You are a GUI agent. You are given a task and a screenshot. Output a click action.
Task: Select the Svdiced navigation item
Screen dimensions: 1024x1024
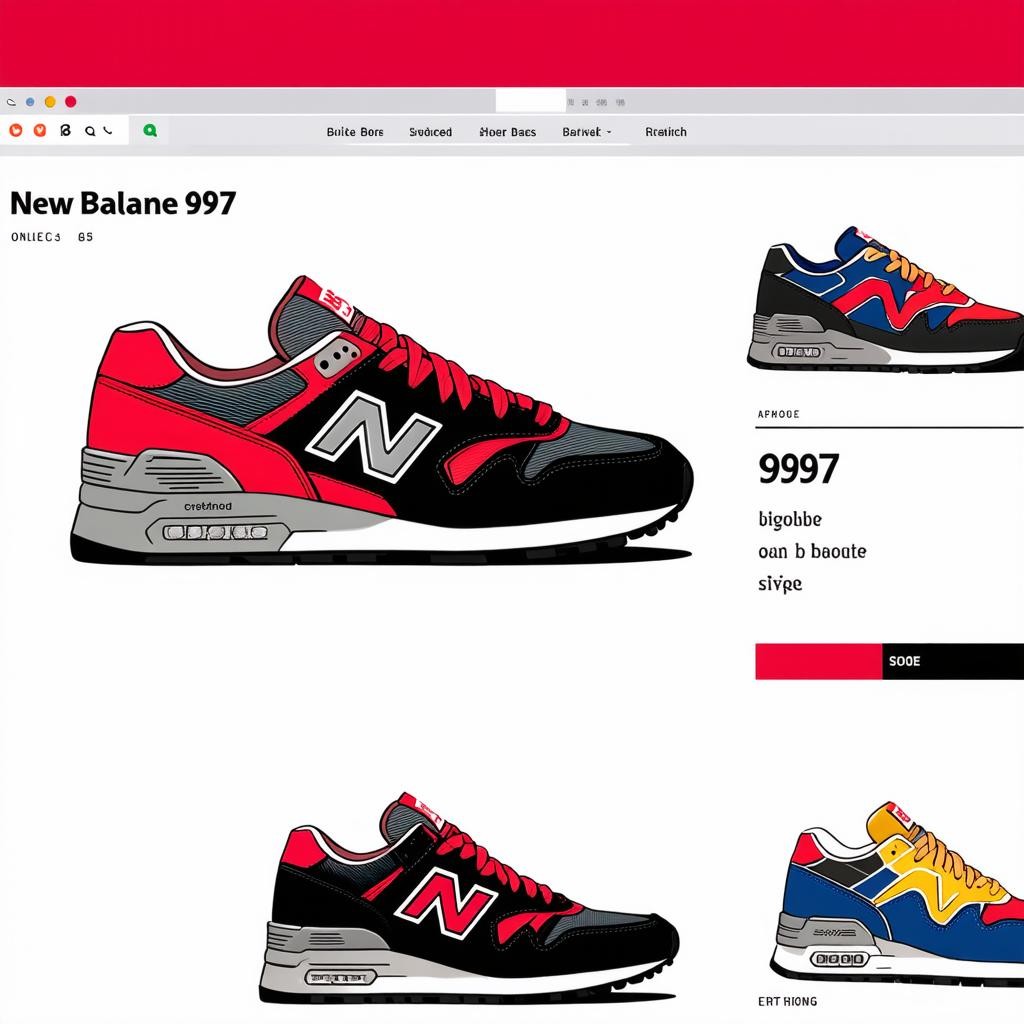430,132
